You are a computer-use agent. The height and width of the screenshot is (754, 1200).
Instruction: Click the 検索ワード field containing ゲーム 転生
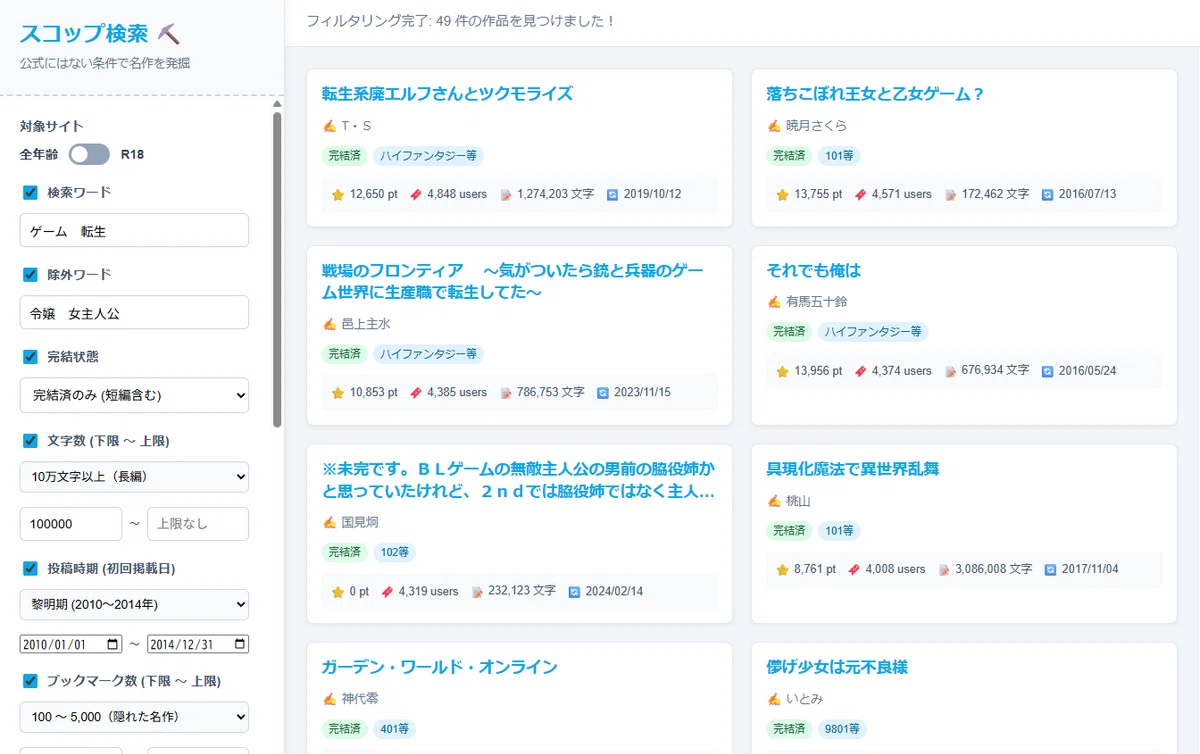(134, 230)
